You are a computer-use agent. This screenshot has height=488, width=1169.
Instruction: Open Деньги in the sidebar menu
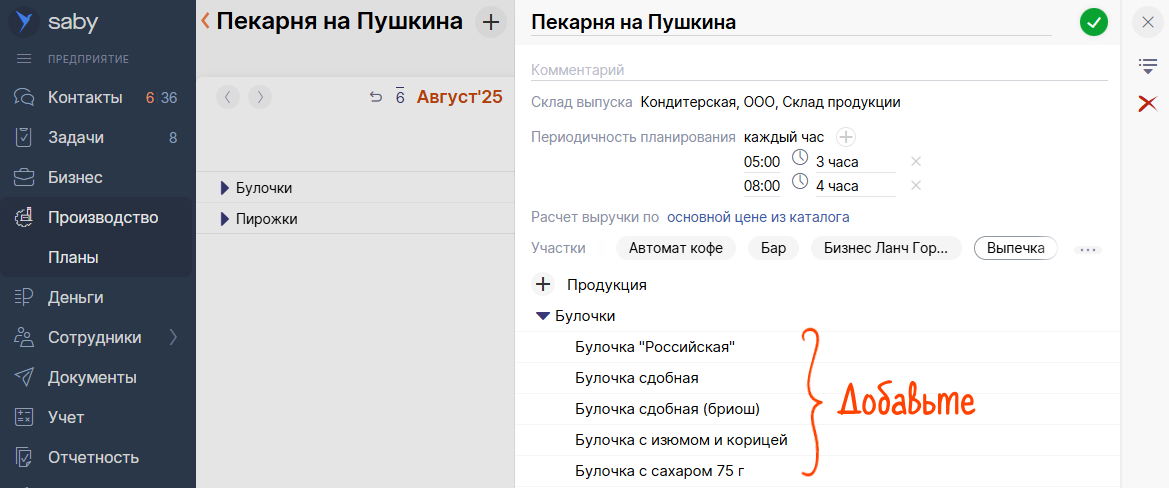(76, 297)
